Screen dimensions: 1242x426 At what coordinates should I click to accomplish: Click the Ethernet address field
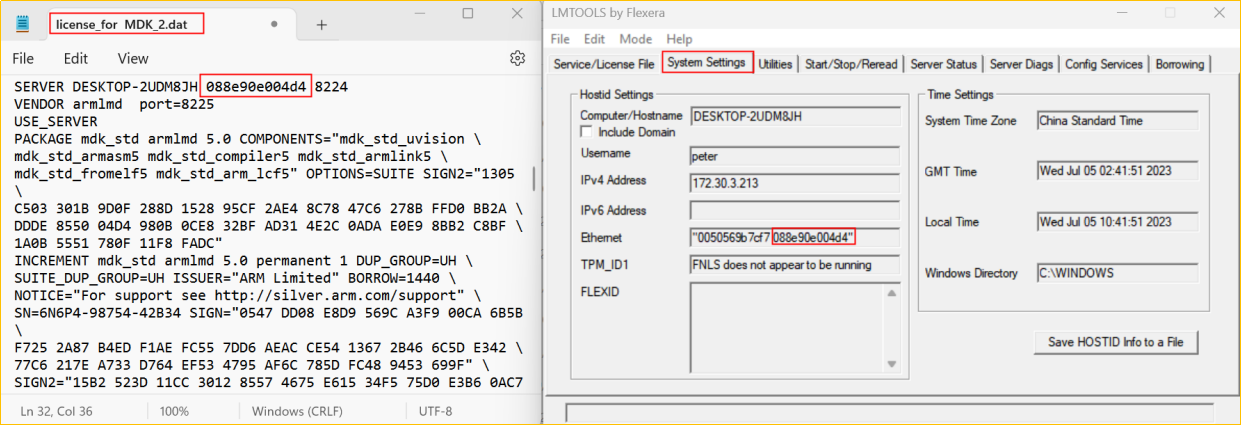point(793,238)
